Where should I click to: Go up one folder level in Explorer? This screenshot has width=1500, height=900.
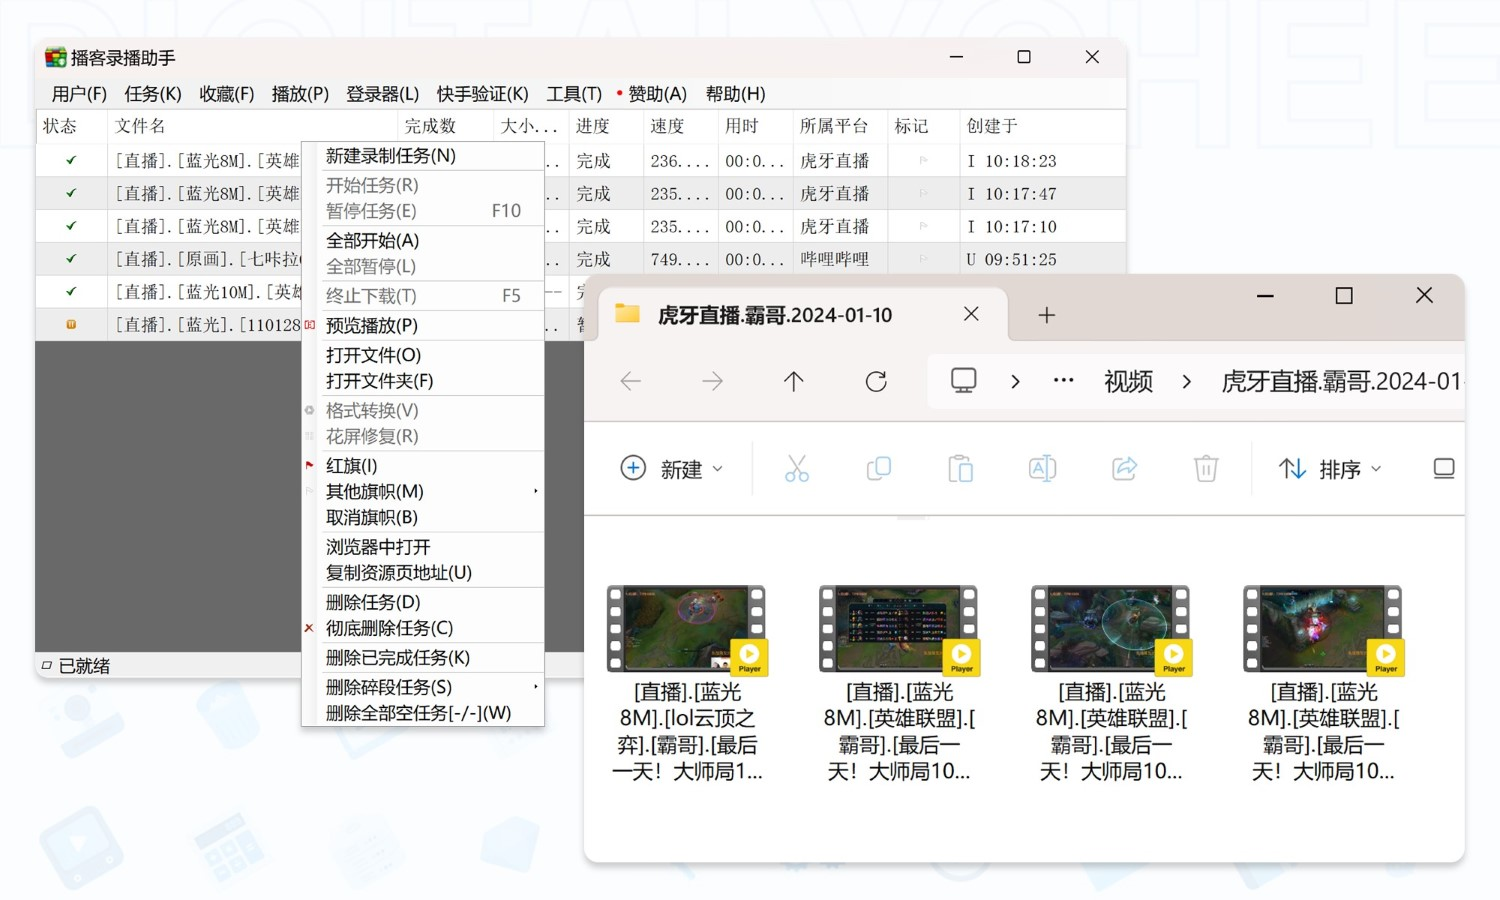pyautogui.click(x=794, y=381)
